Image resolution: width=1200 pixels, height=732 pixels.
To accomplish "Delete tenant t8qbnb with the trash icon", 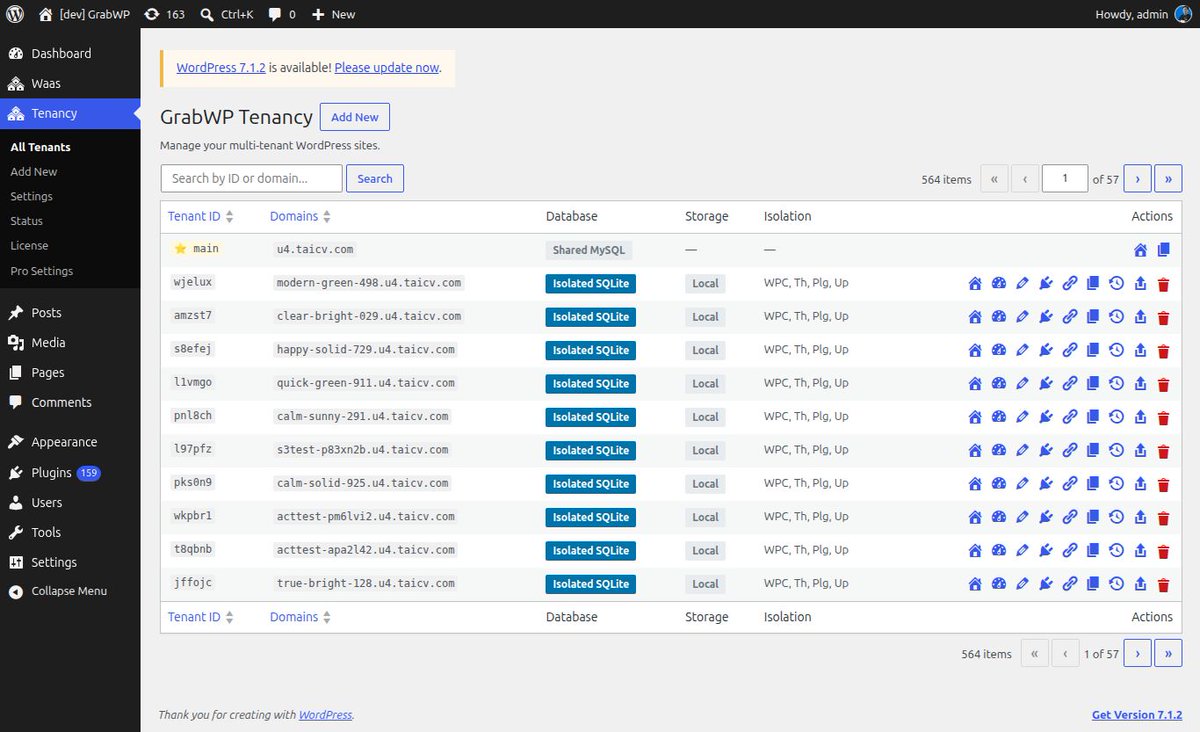I will (1163, 551).
